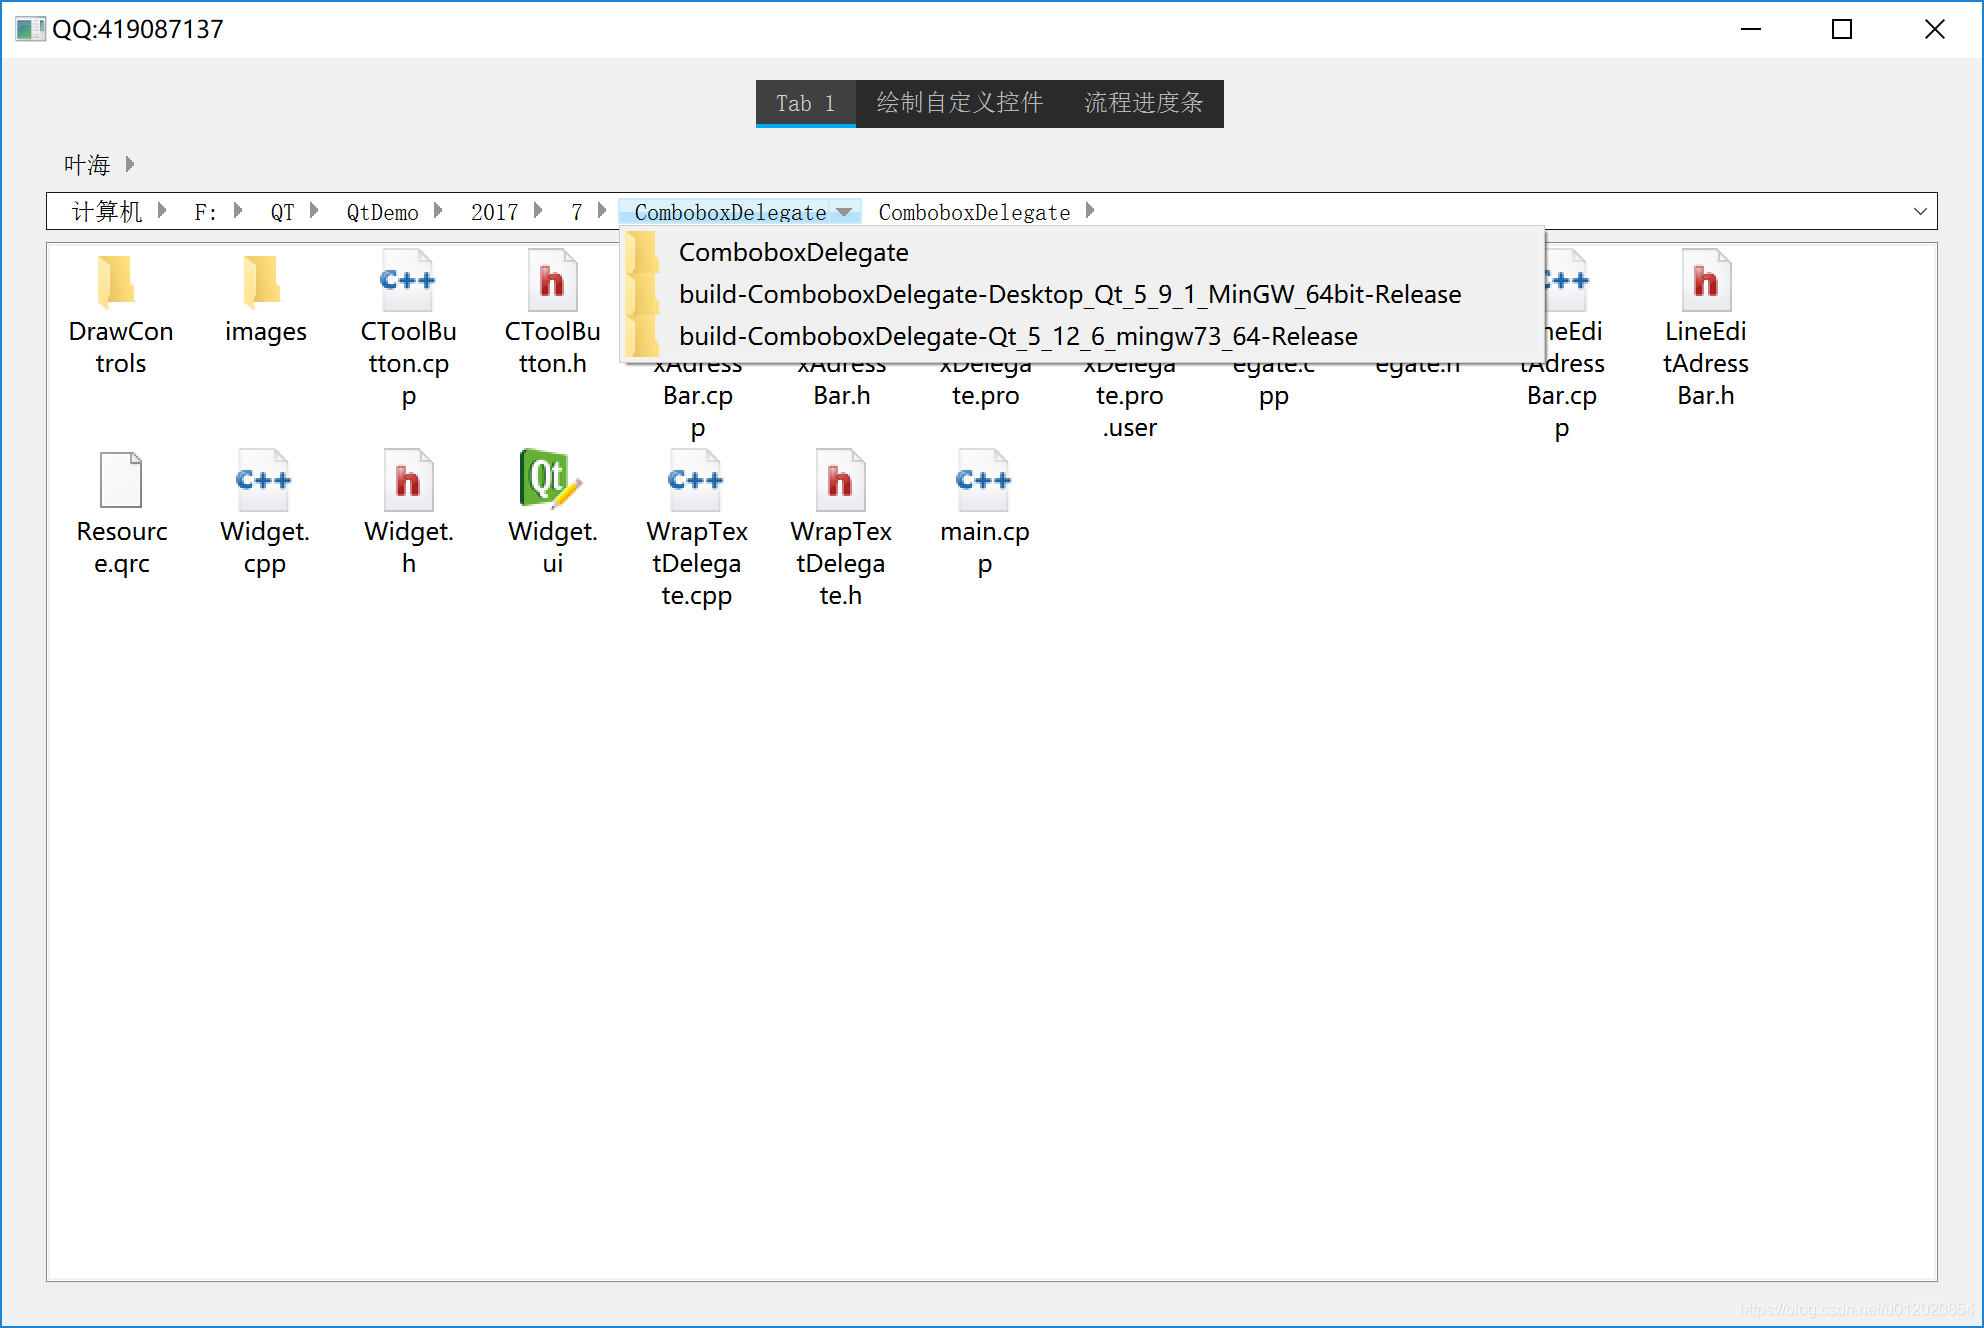The height and width of the screenshot is (1328, 1984).
Task: Click the 'main.cpp' file name
Action: 985,547
